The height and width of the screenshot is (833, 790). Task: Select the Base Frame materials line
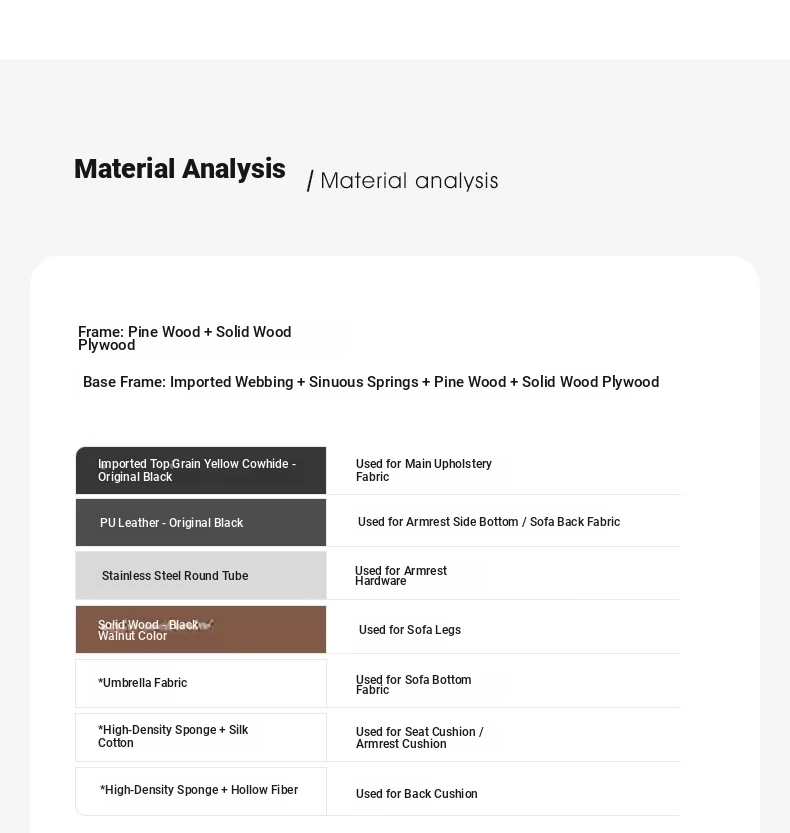(371, 382)
